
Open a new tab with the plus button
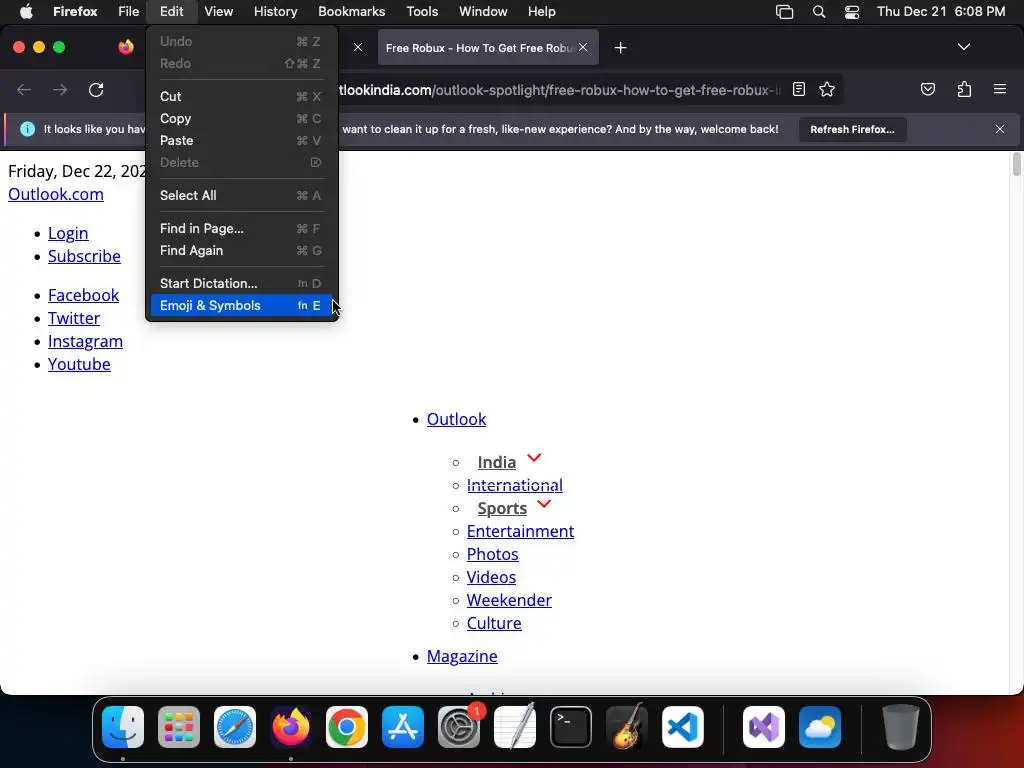point(620,48)
